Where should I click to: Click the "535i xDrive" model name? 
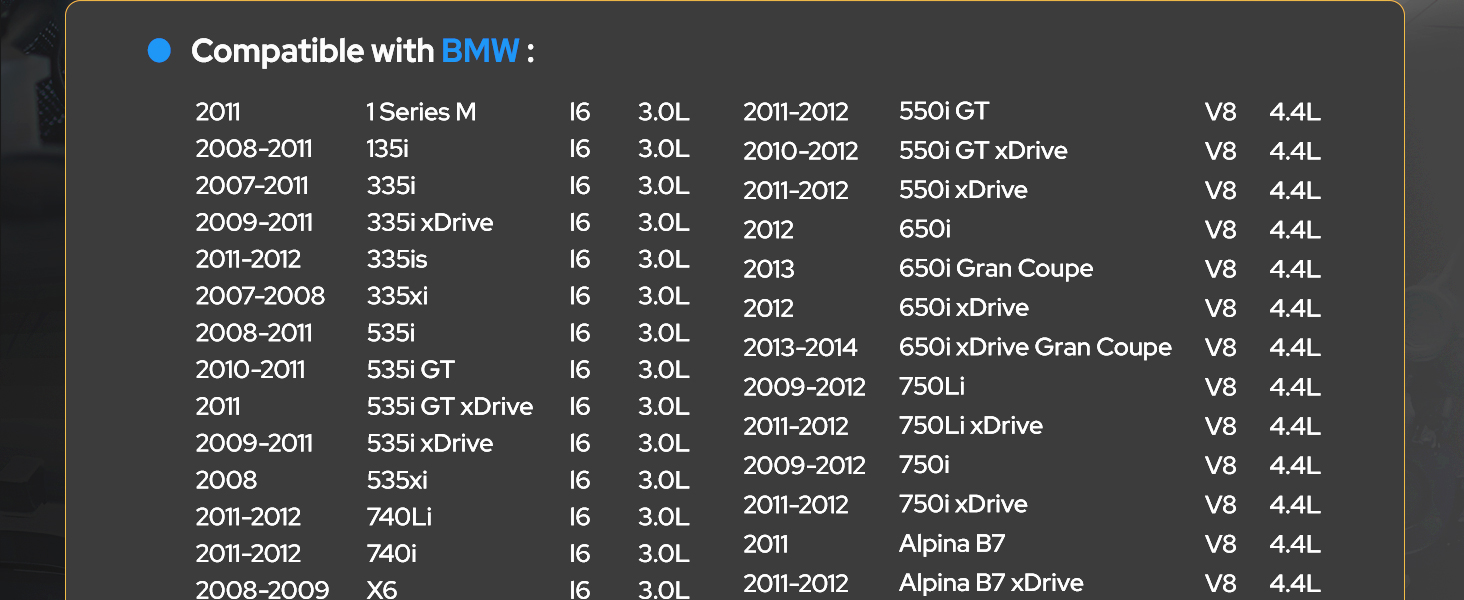click(x=430, y=443)
